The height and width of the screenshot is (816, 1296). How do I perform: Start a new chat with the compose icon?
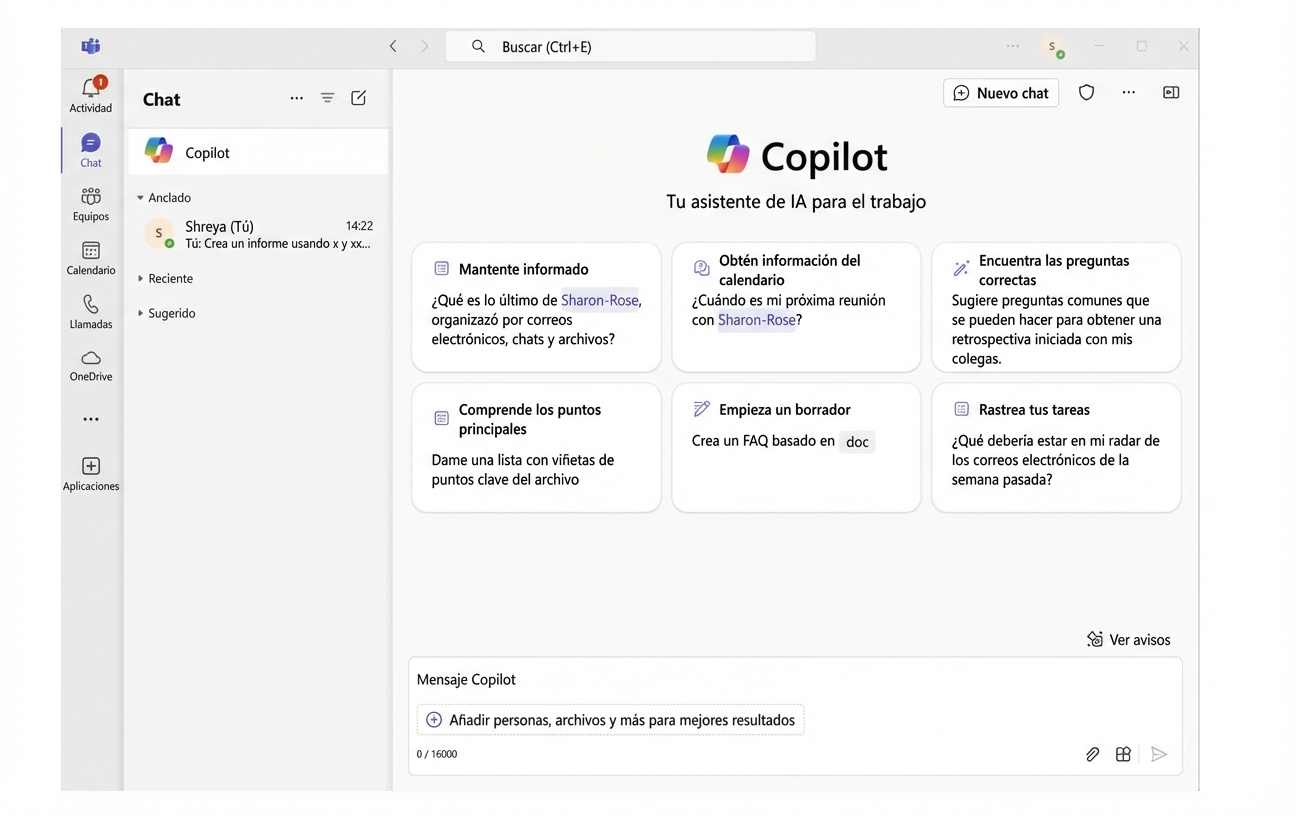click(x=358, y=97)
